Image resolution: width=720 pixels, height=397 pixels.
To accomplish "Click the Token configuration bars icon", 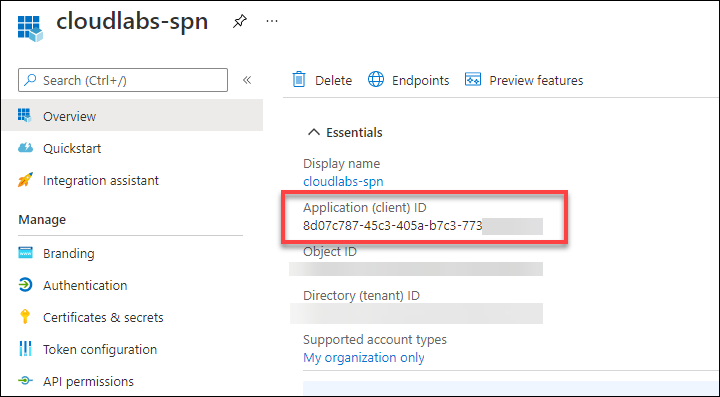I will coord(25,349).
